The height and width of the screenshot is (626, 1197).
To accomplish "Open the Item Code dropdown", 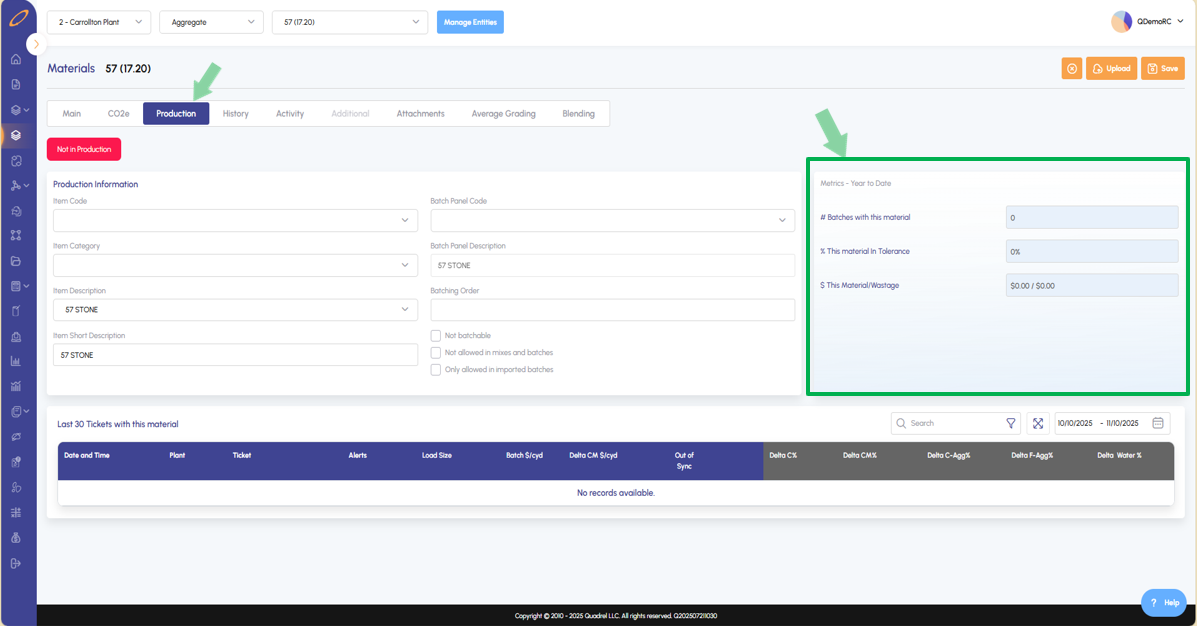I will point(235,221).
